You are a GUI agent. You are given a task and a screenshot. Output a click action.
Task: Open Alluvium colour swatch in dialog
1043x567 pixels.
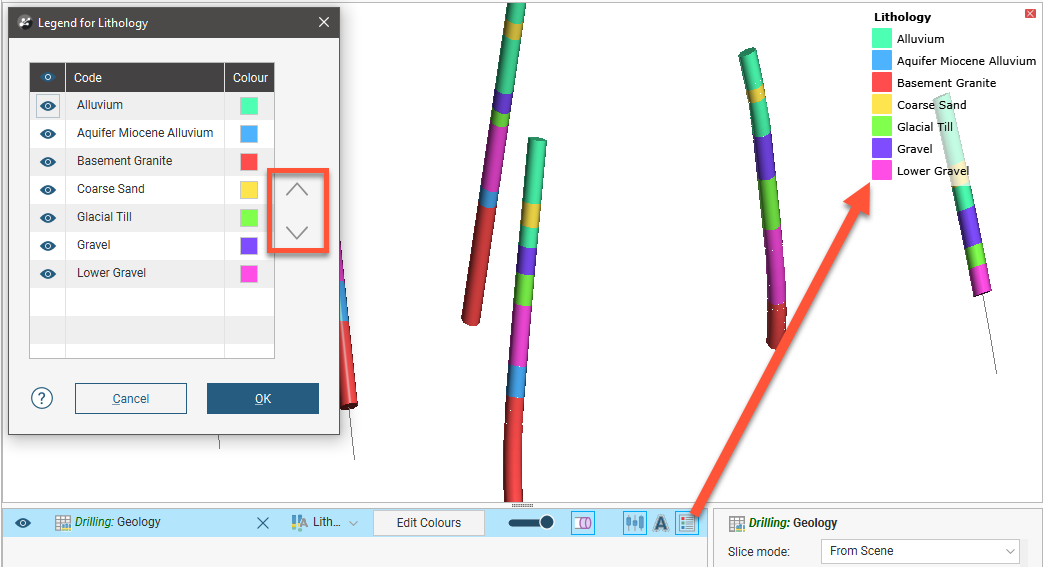(x=249, y=106)
